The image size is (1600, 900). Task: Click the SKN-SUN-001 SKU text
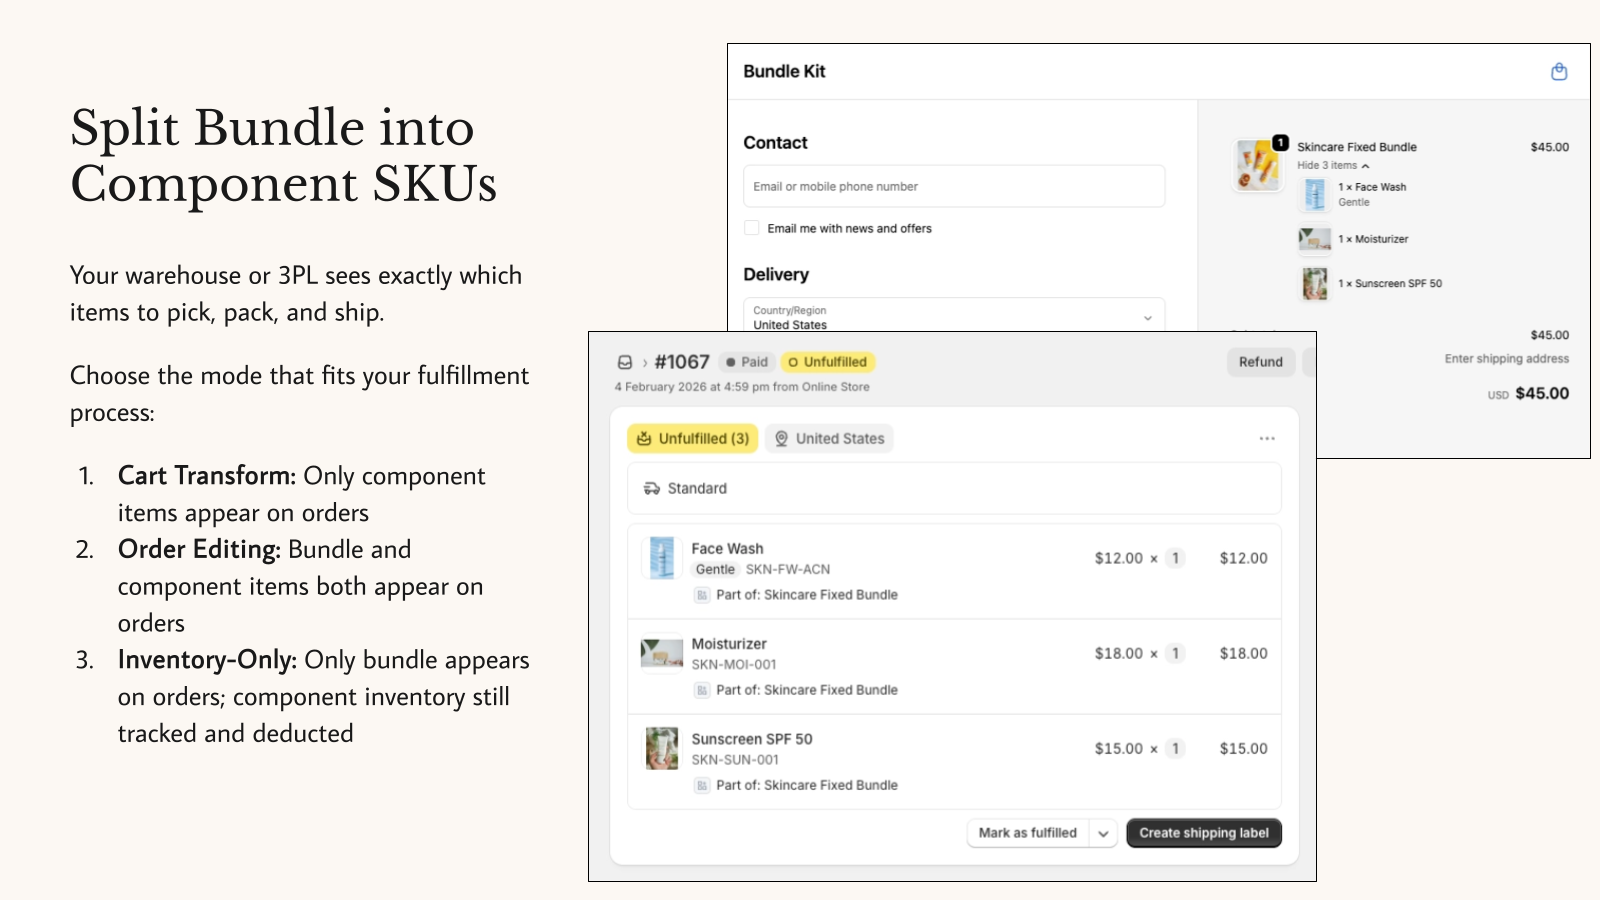(x=735, y=760)
